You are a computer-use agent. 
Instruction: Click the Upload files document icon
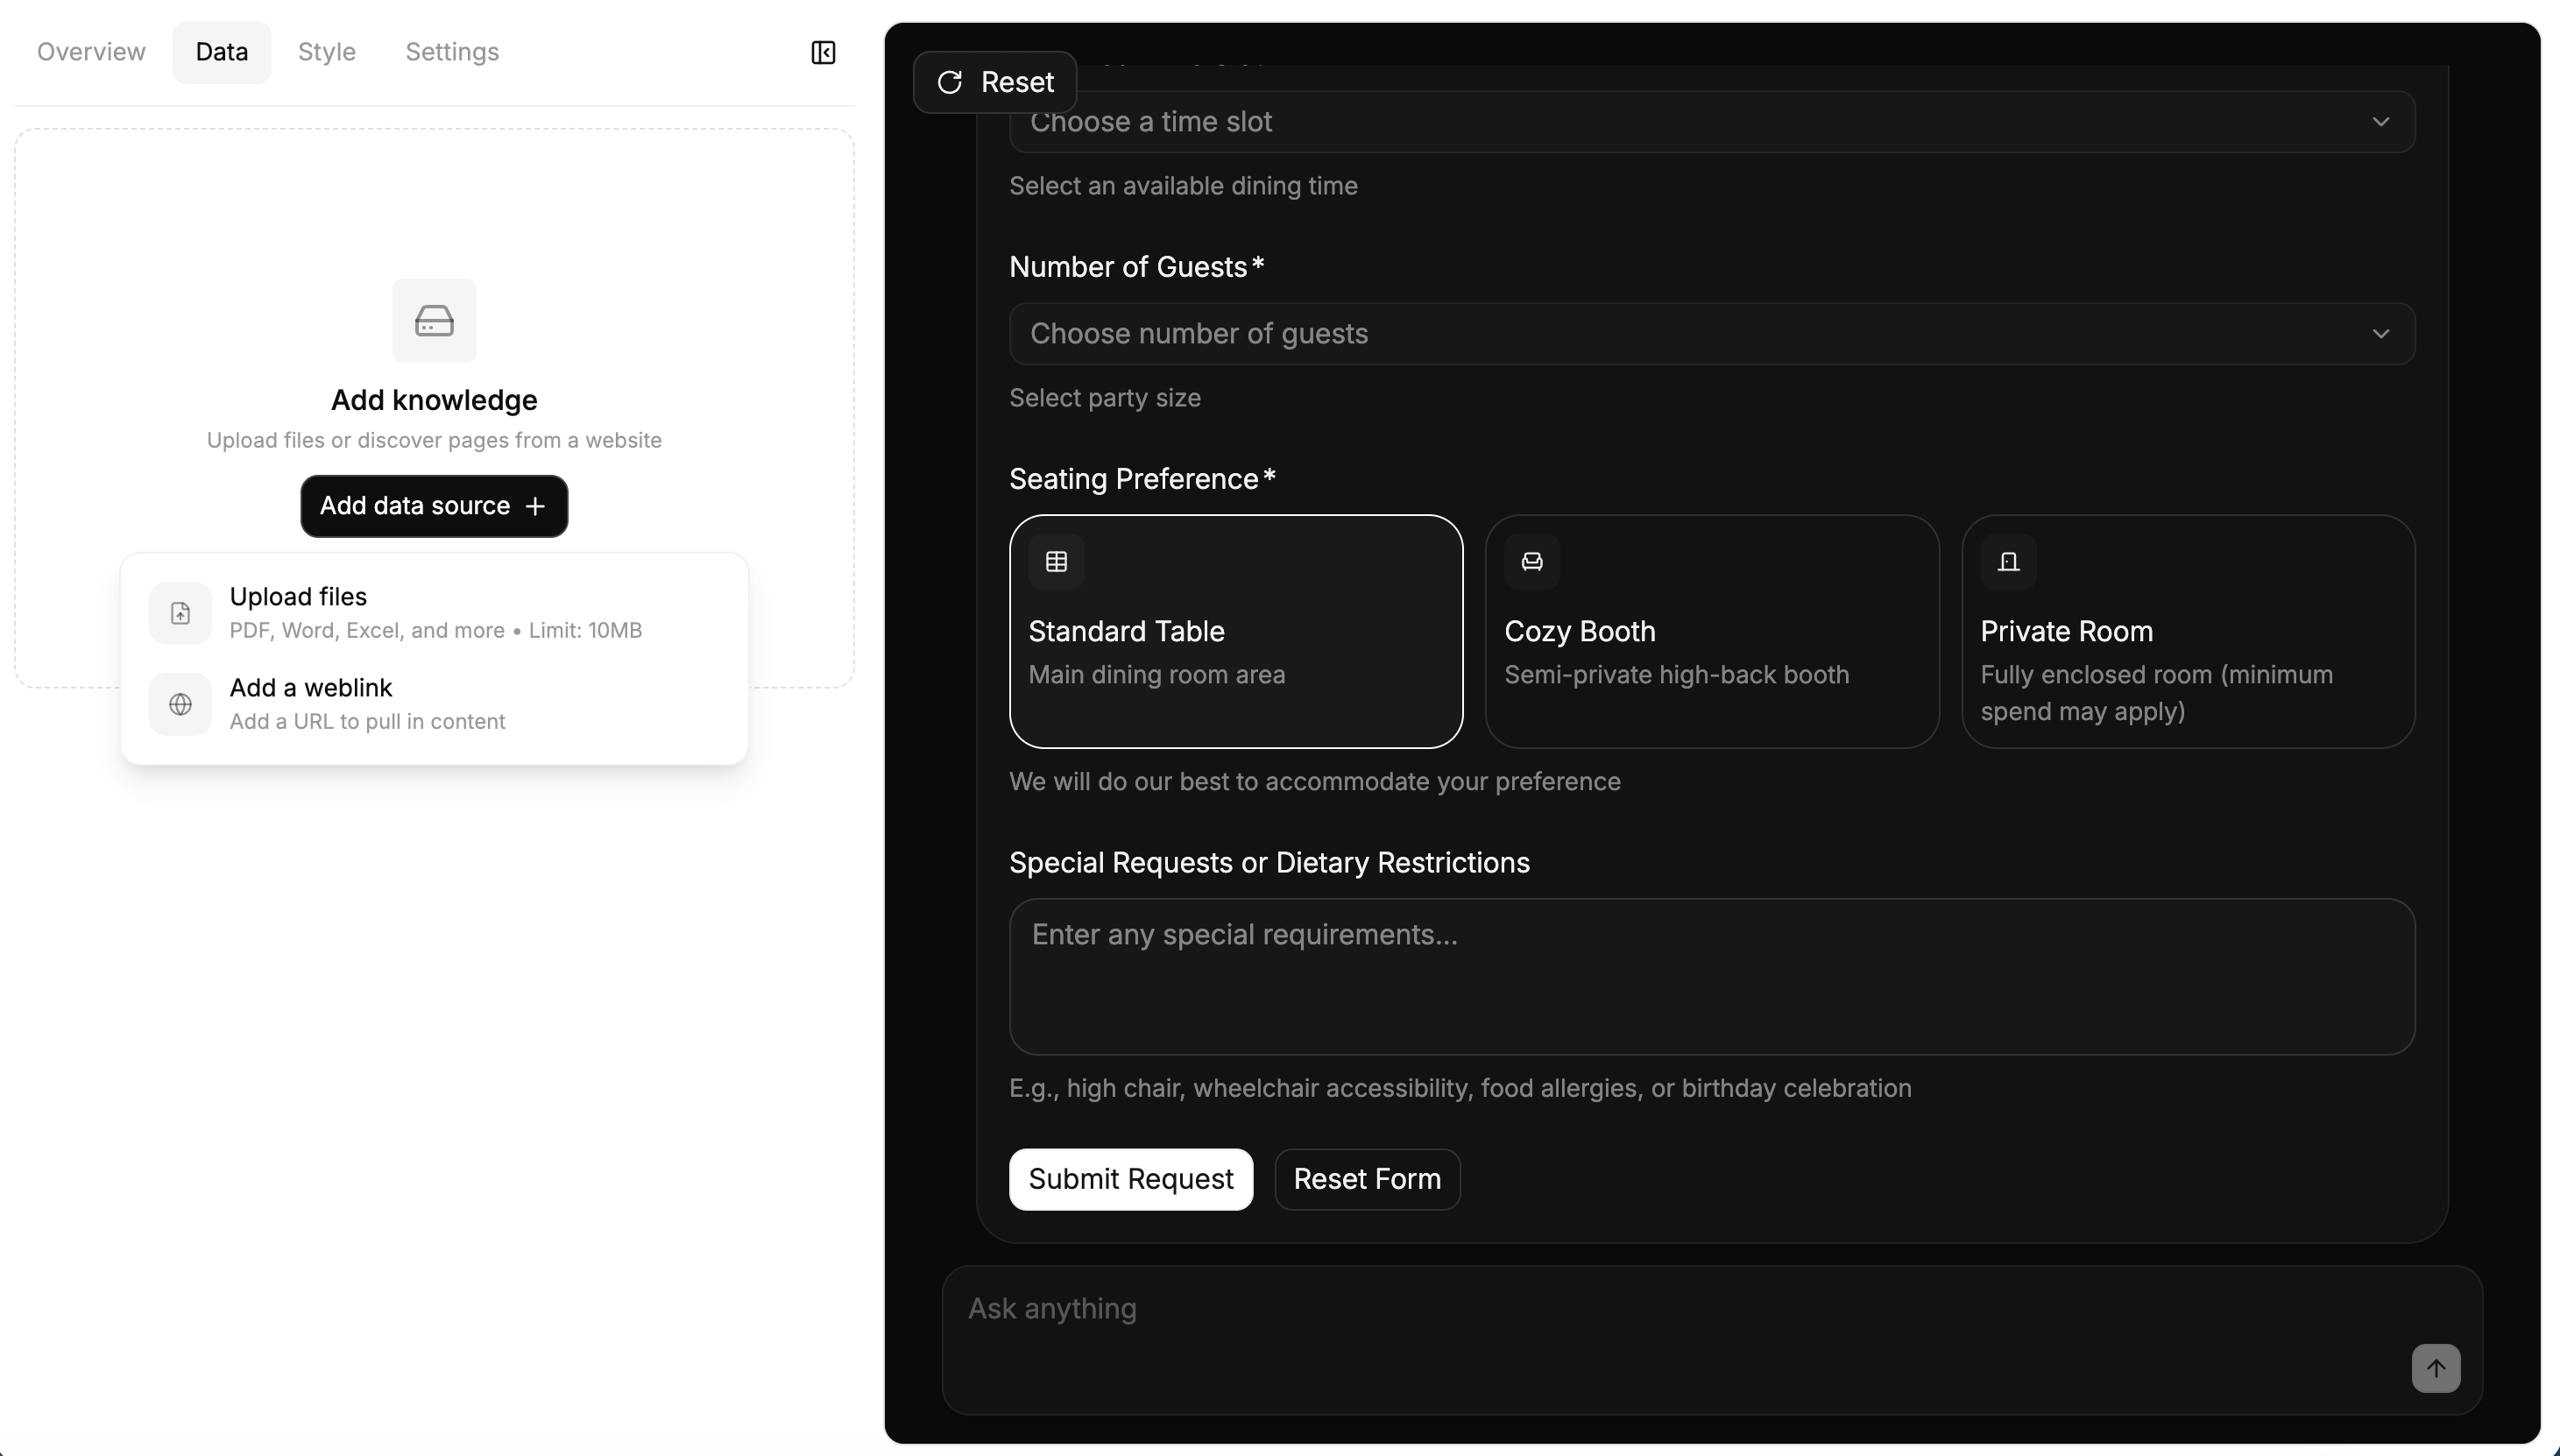(x=180, y=613)
